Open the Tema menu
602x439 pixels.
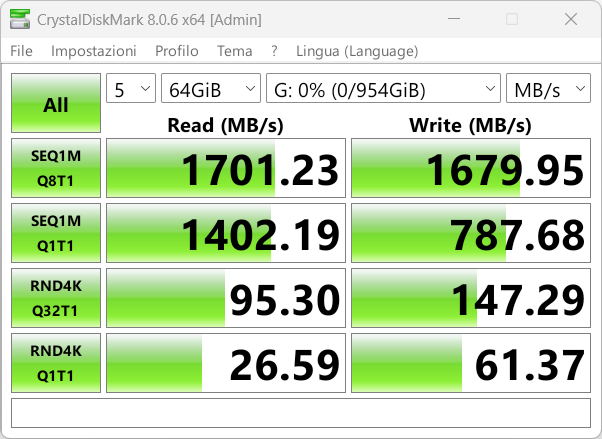235,51
